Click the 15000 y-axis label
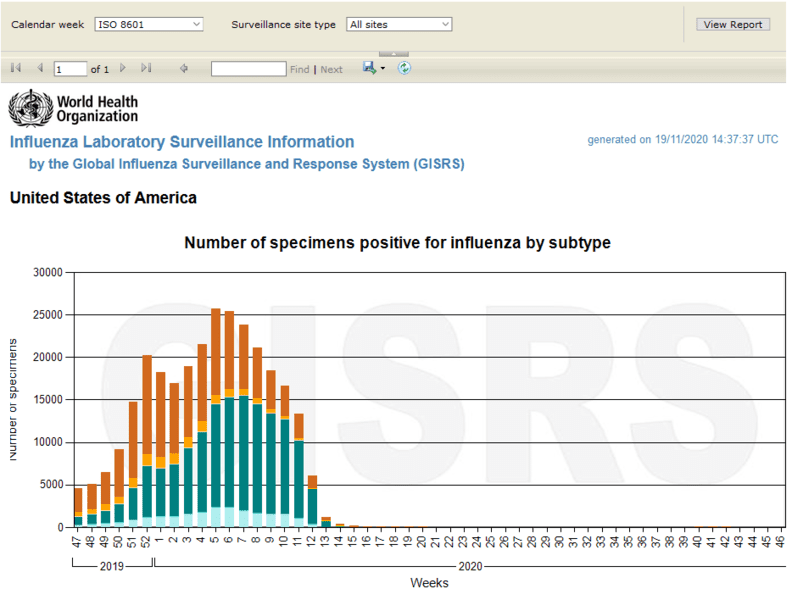This screenshot has width=792, height=600. (x=48, y=400)
